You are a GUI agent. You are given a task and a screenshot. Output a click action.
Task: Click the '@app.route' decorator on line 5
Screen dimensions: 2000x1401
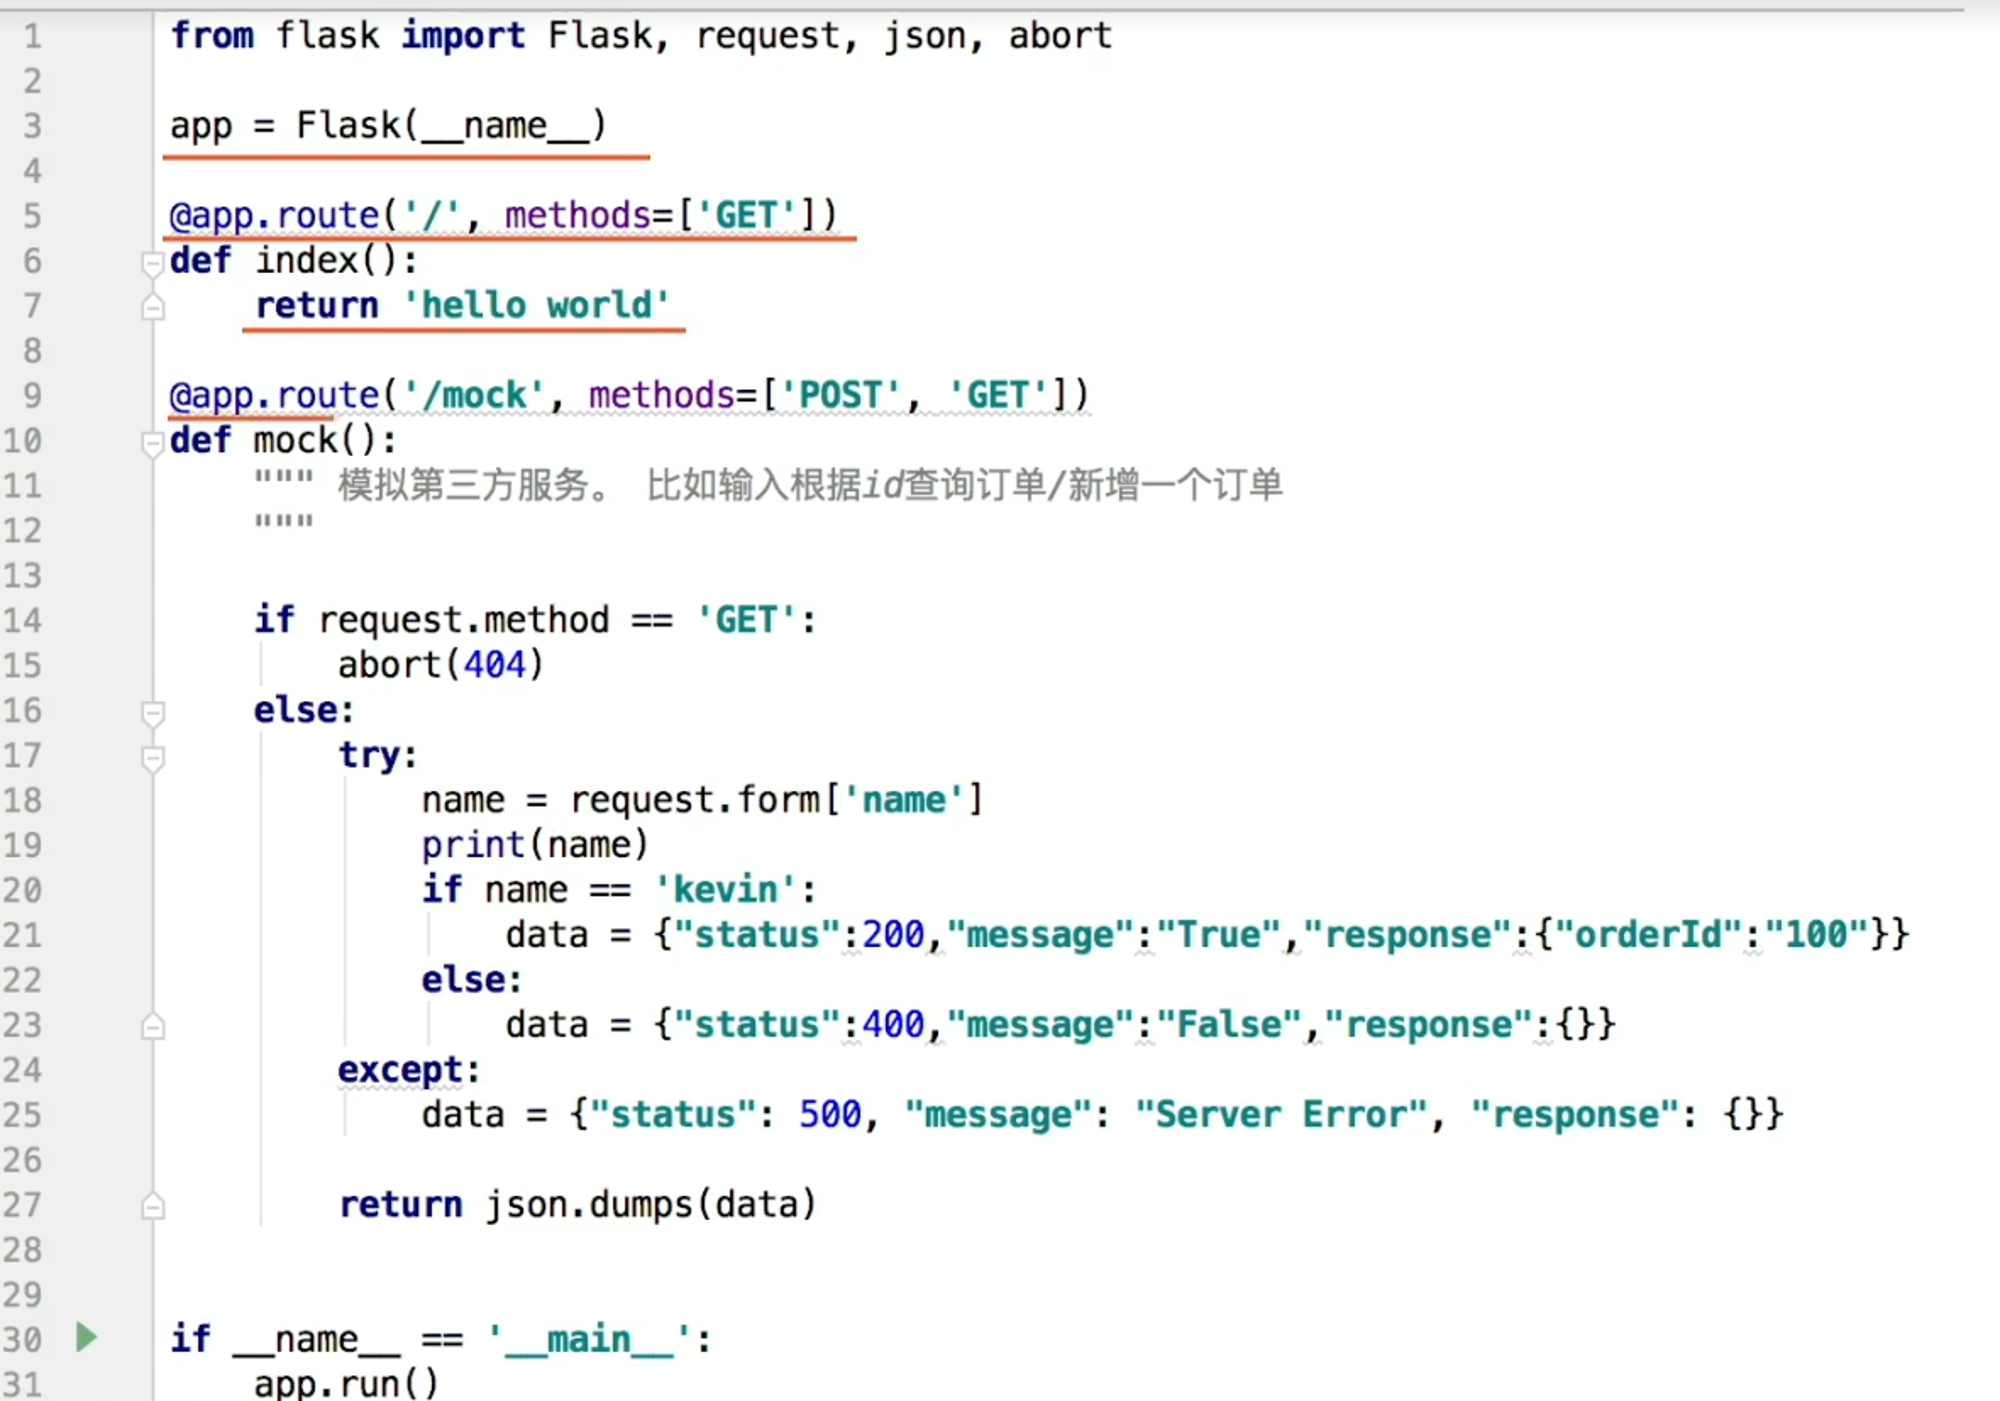pyautogui.click(x=275, y=216)
